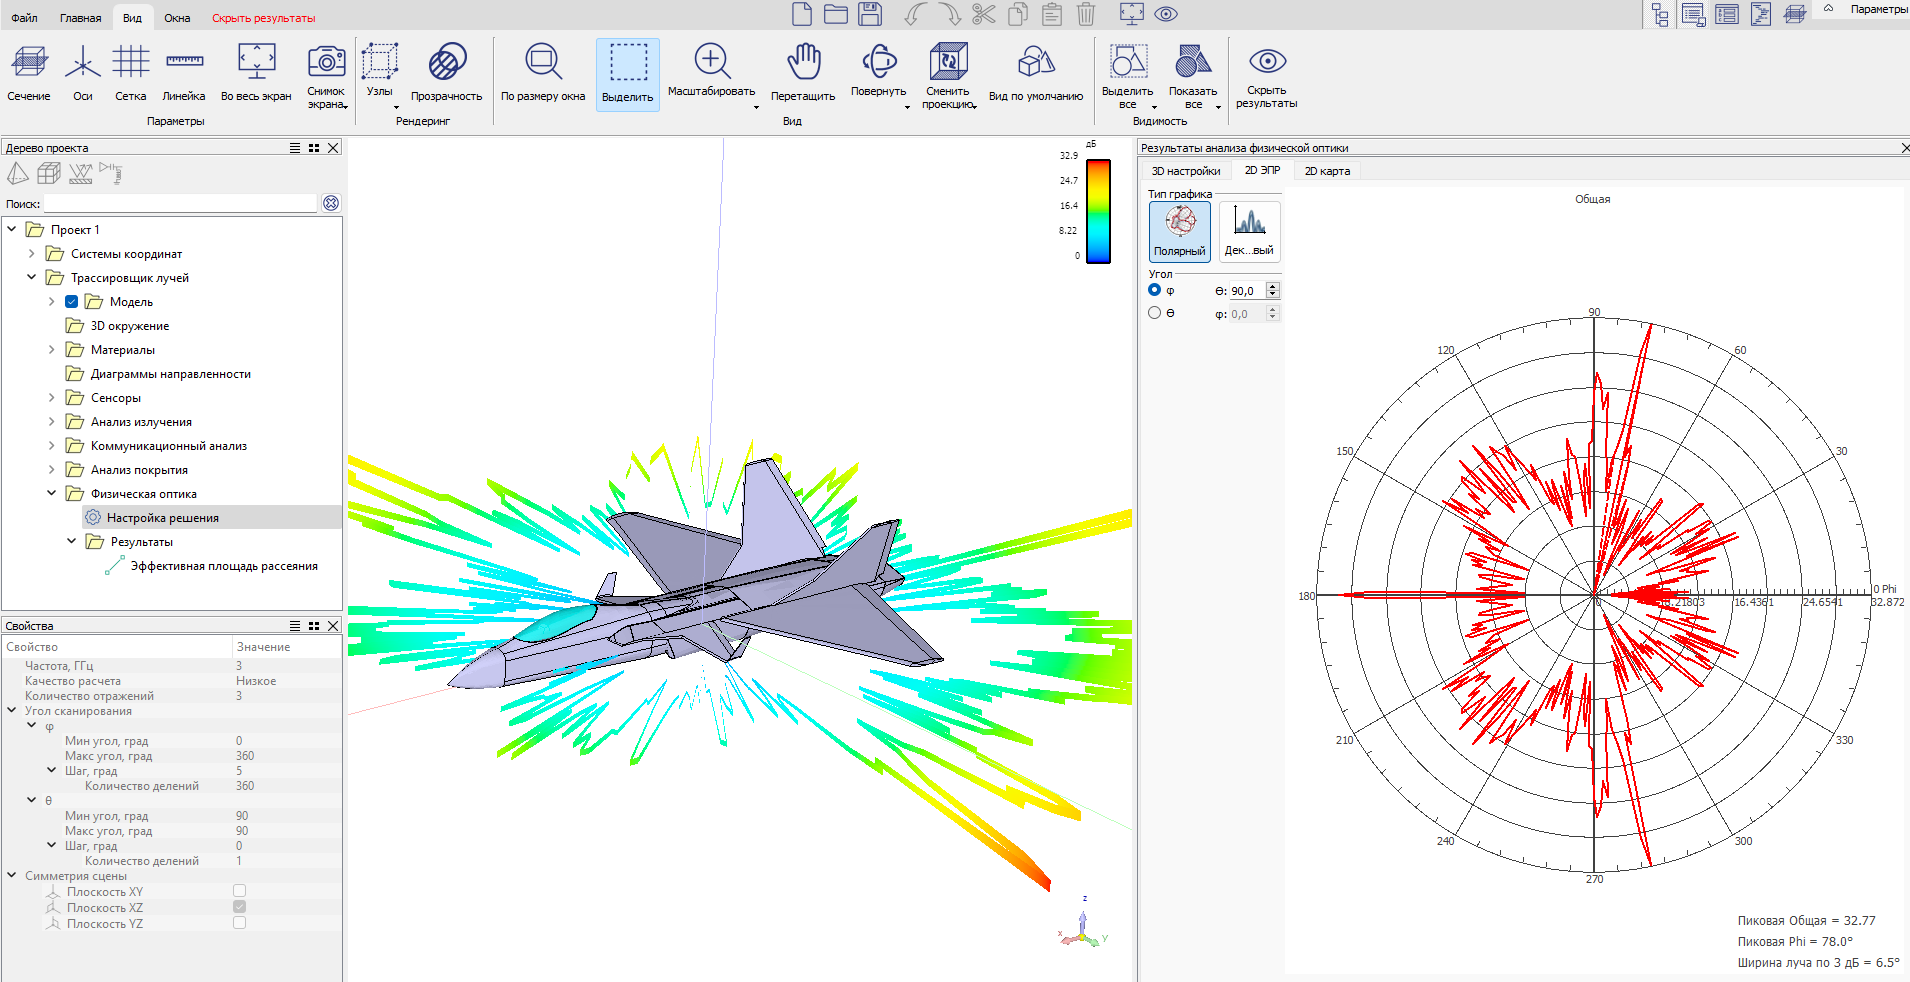Click the Повернуть rotate tool icon

(879, 62)
